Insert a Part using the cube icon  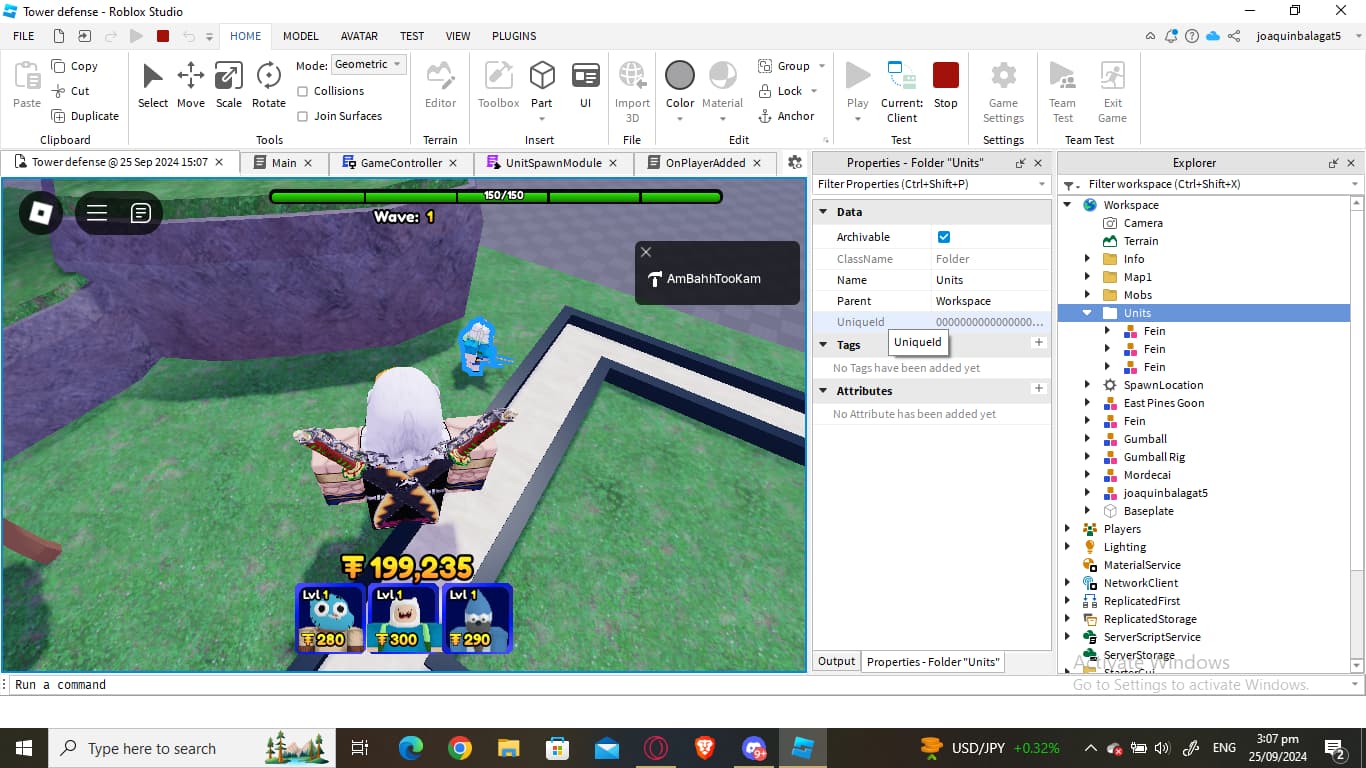point(542,85)
